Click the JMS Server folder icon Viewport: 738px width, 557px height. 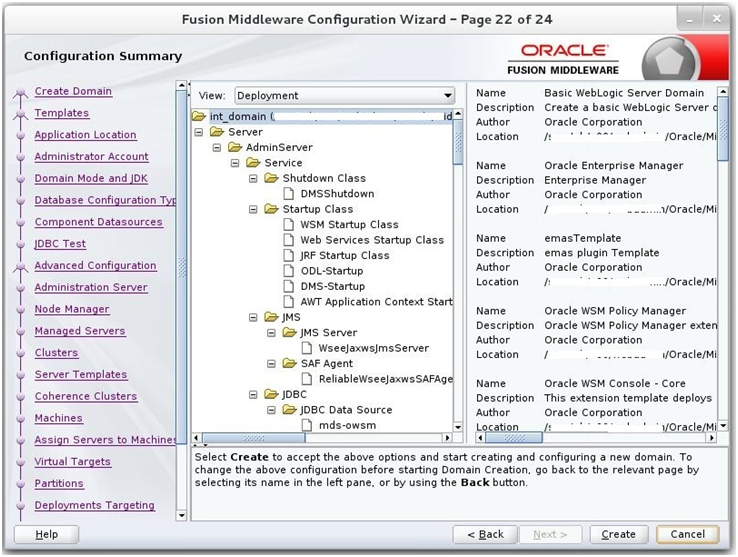click(289, 333)
